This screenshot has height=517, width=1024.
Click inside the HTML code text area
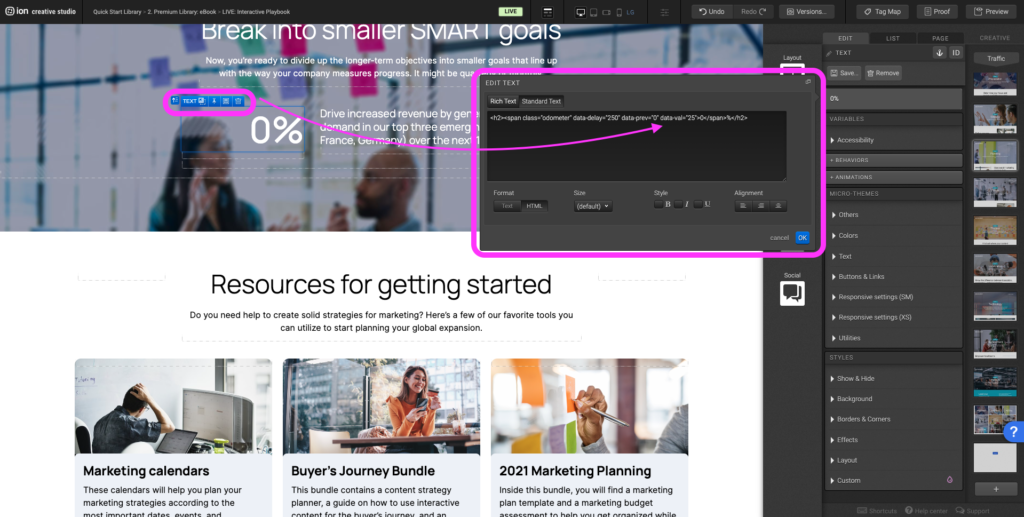tap(636, 146)
